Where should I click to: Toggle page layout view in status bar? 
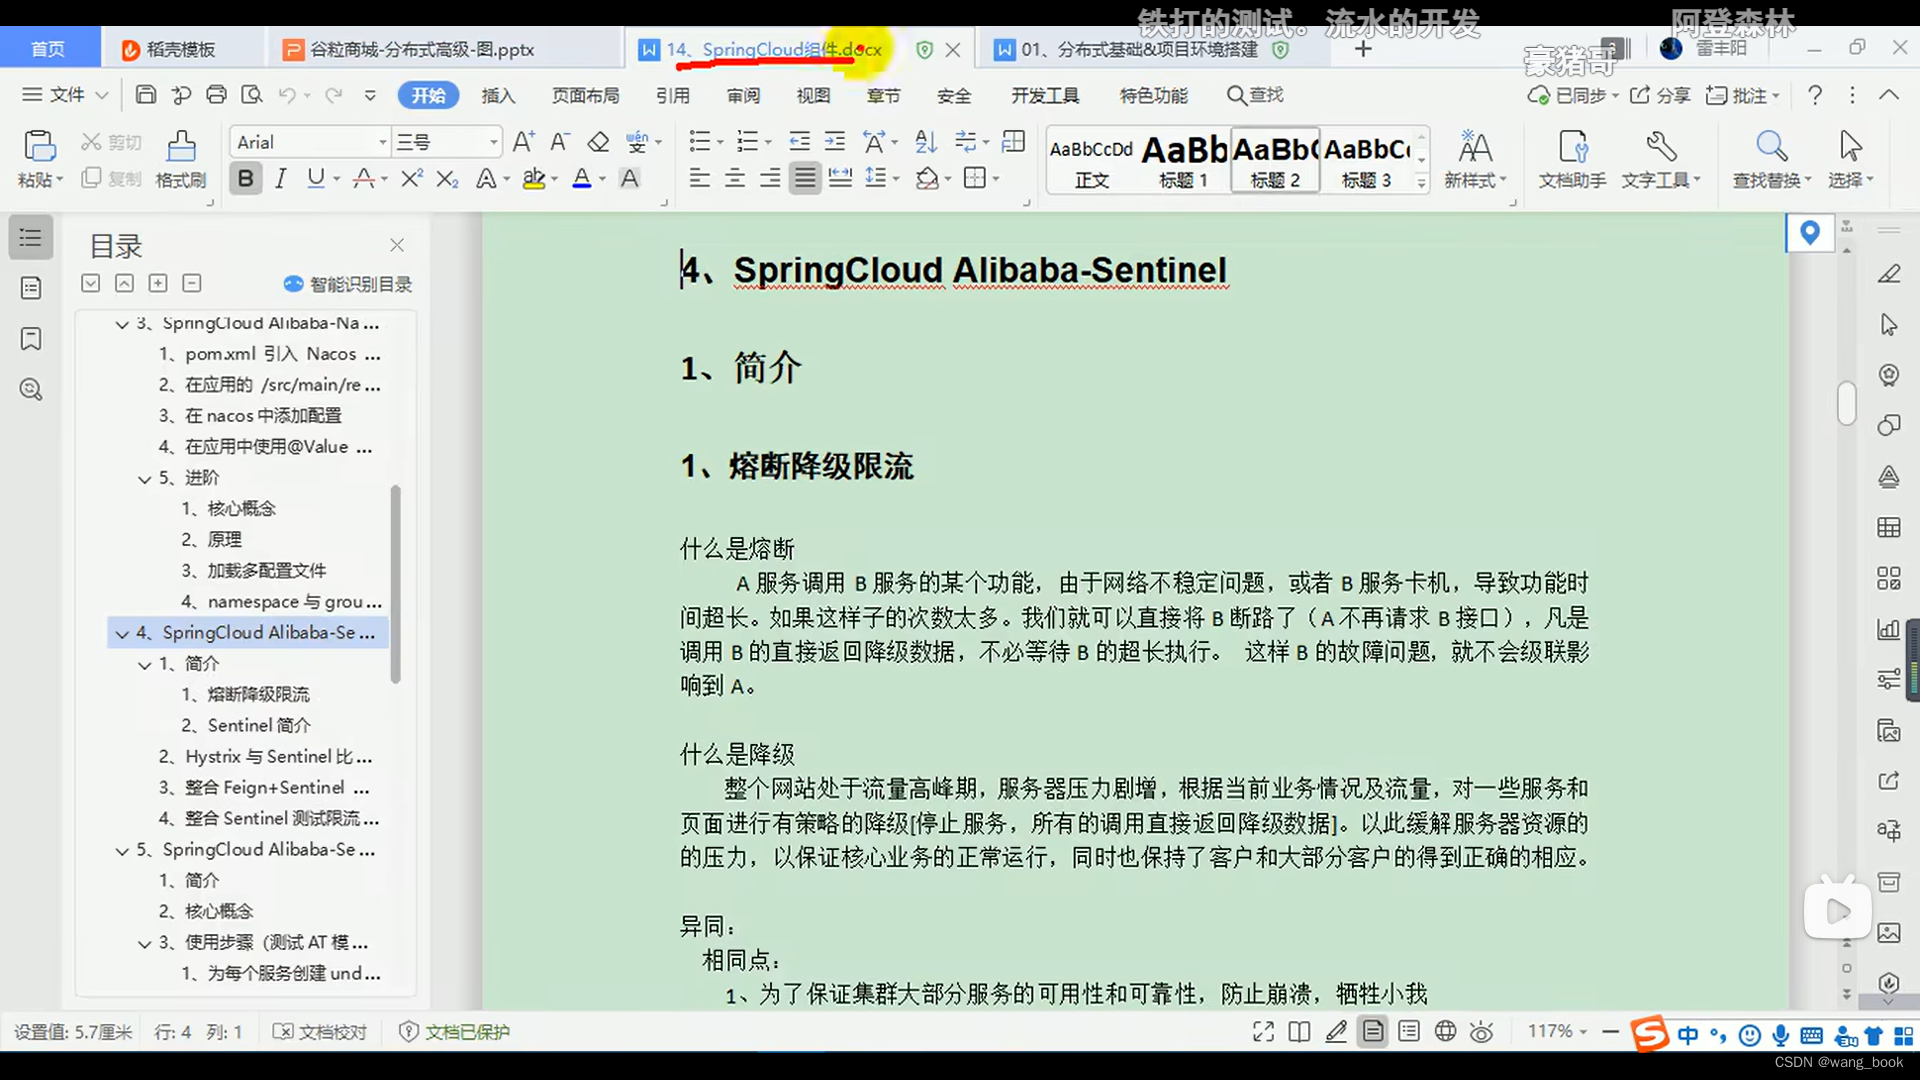(1373, 1032)
